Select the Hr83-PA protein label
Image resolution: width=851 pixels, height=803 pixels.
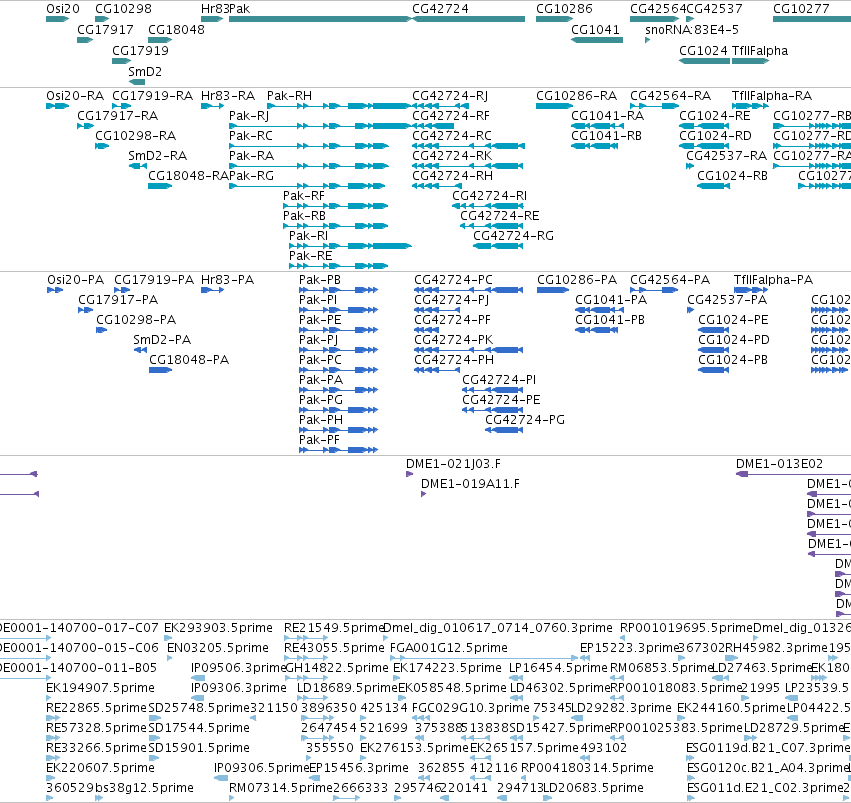point(227,279)
